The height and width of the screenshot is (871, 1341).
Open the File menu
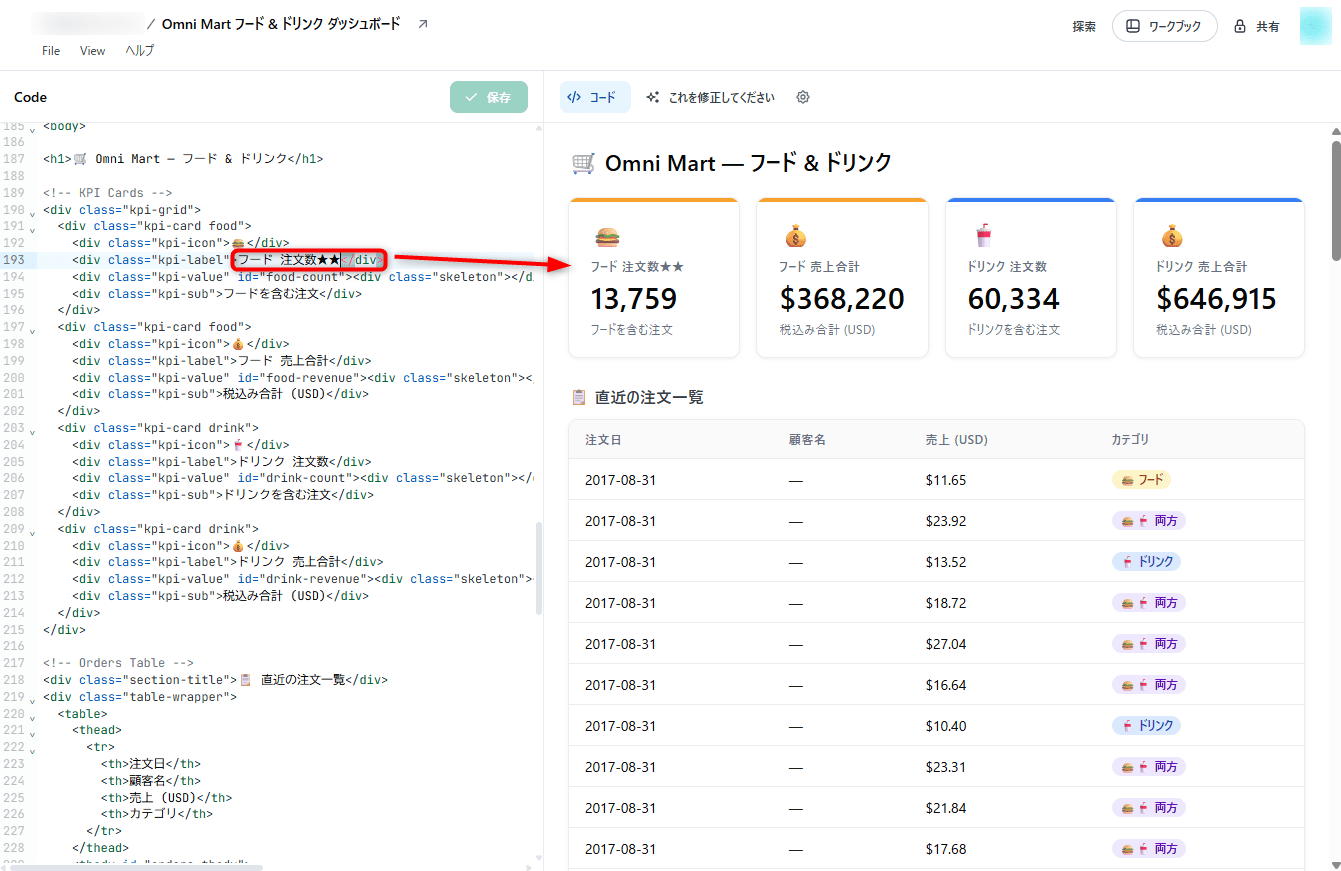tap(51, 51)
